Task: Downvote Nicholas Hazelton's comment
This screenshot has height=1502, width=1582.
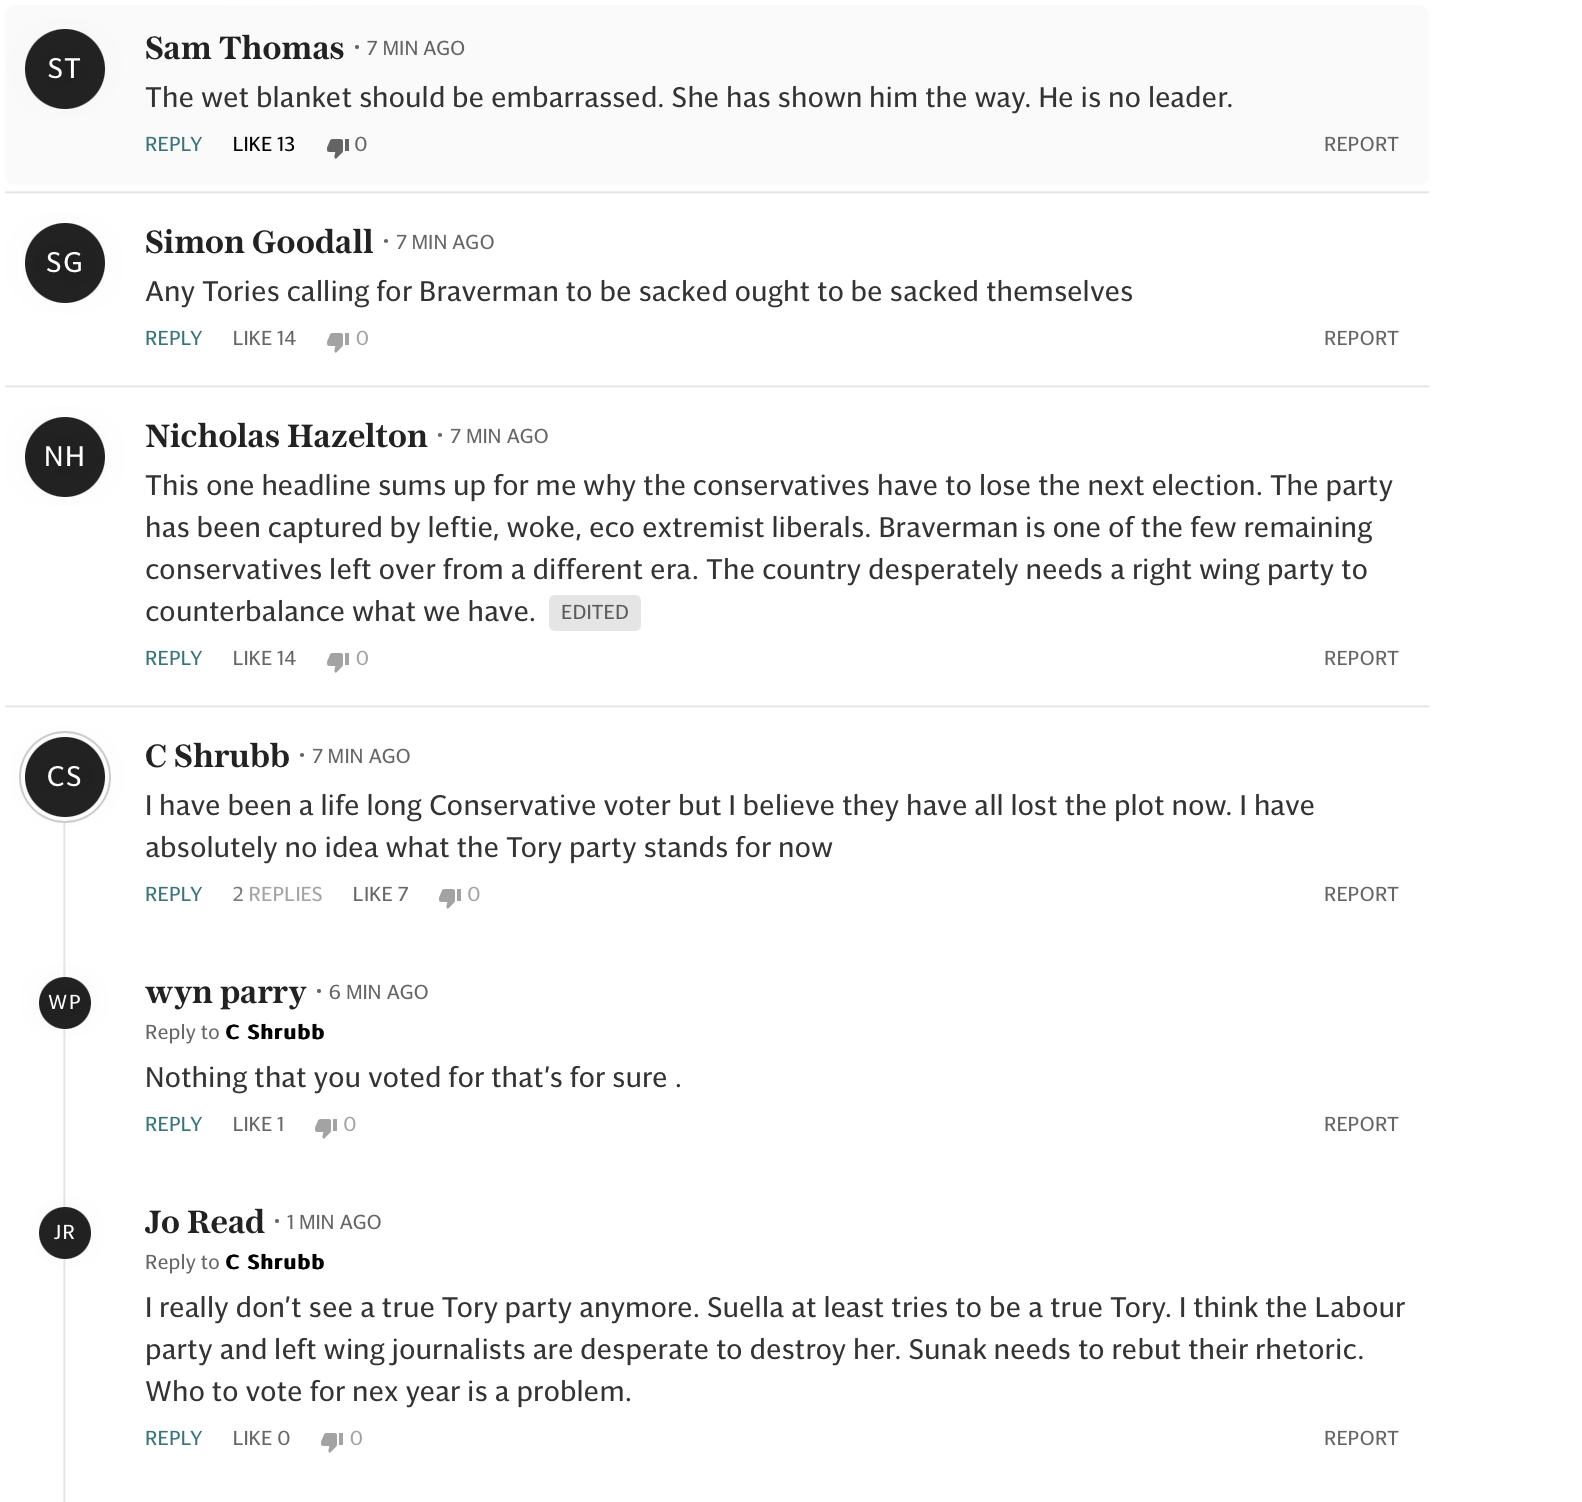Action: point(337,660)
